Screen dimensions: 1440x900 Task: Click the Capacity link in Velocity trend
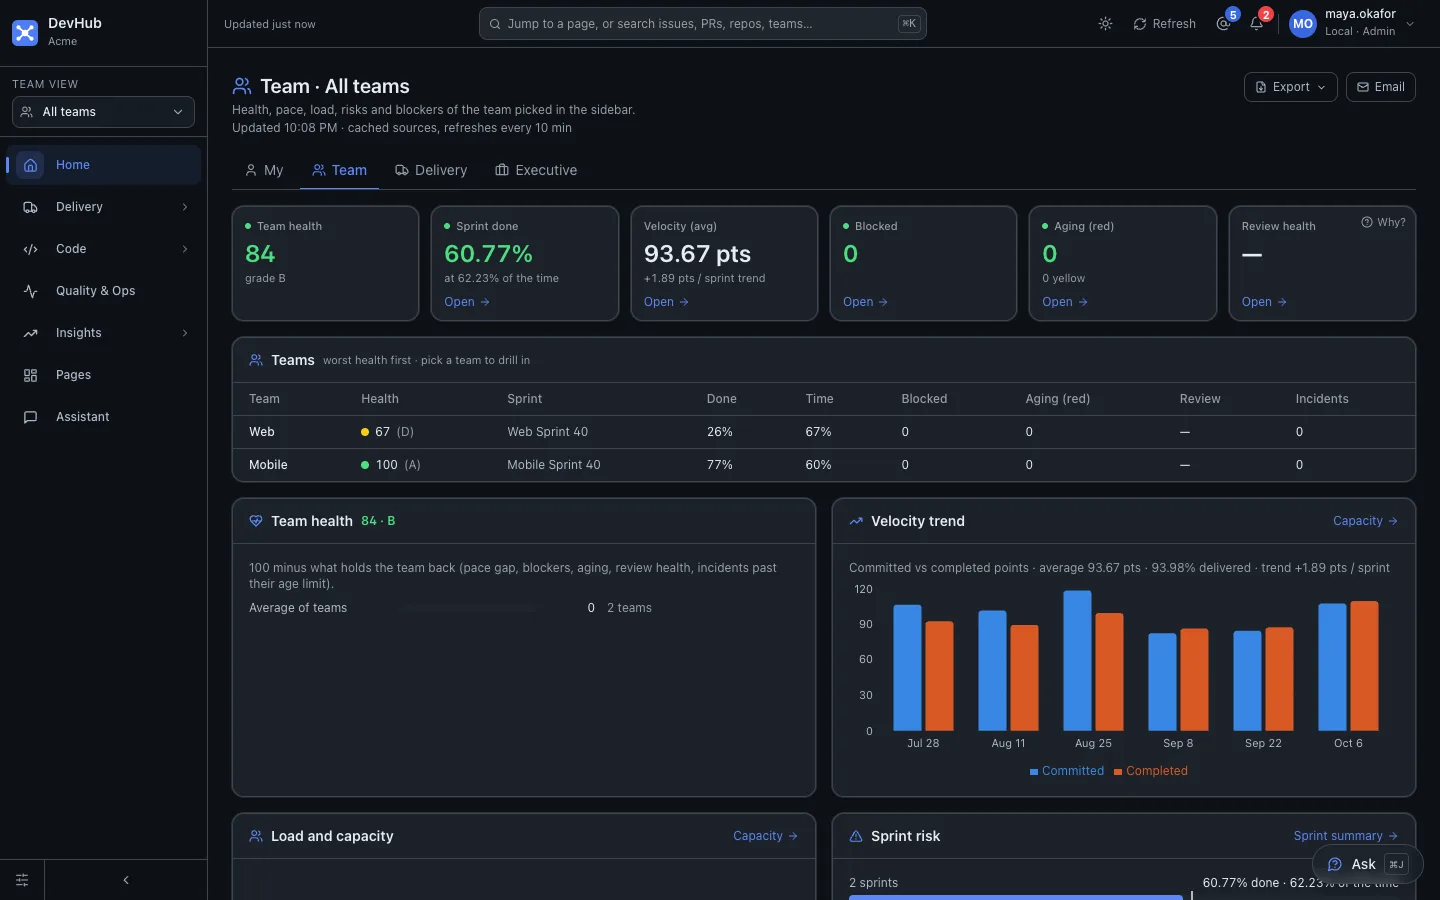(x=1366, y=521)
